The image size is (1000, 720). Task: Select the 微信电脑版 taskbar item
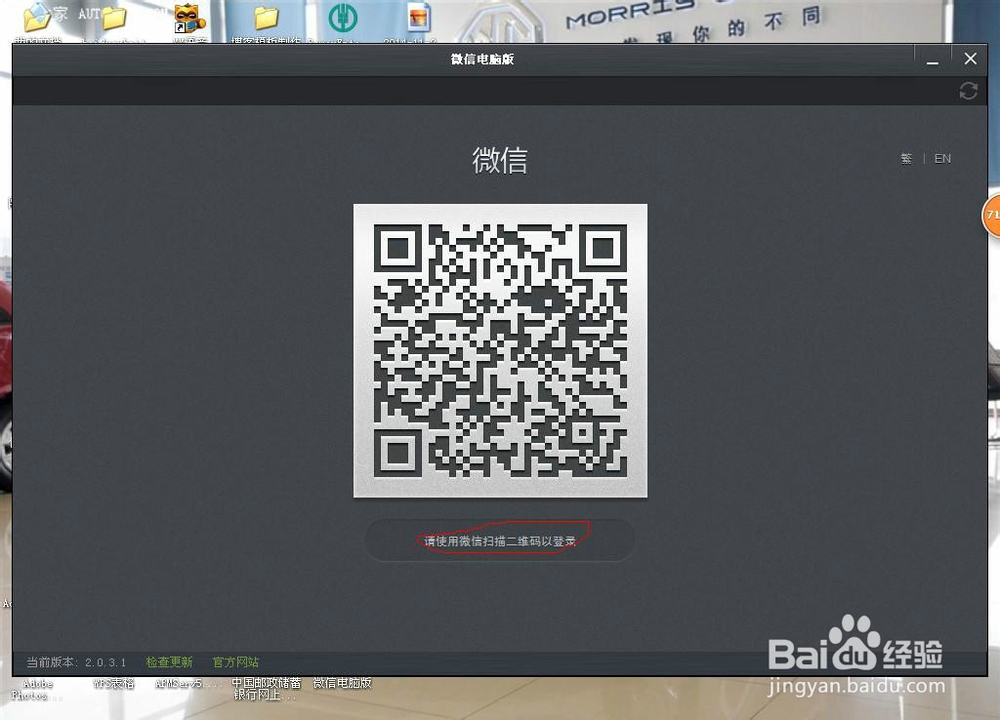pos(342,685)
